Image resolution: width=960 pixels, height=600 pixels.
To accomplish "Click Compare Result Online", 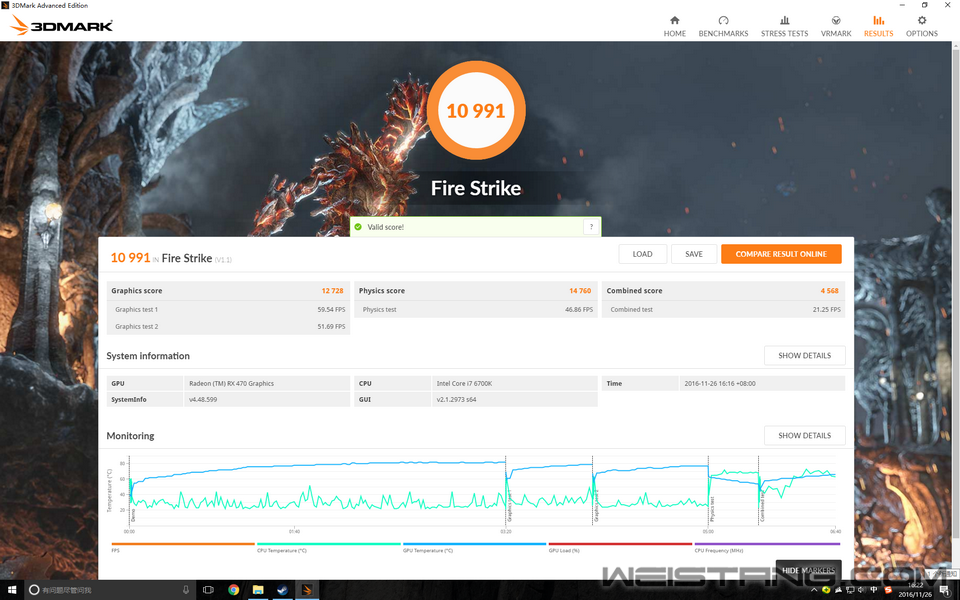I will pos(781,254).
